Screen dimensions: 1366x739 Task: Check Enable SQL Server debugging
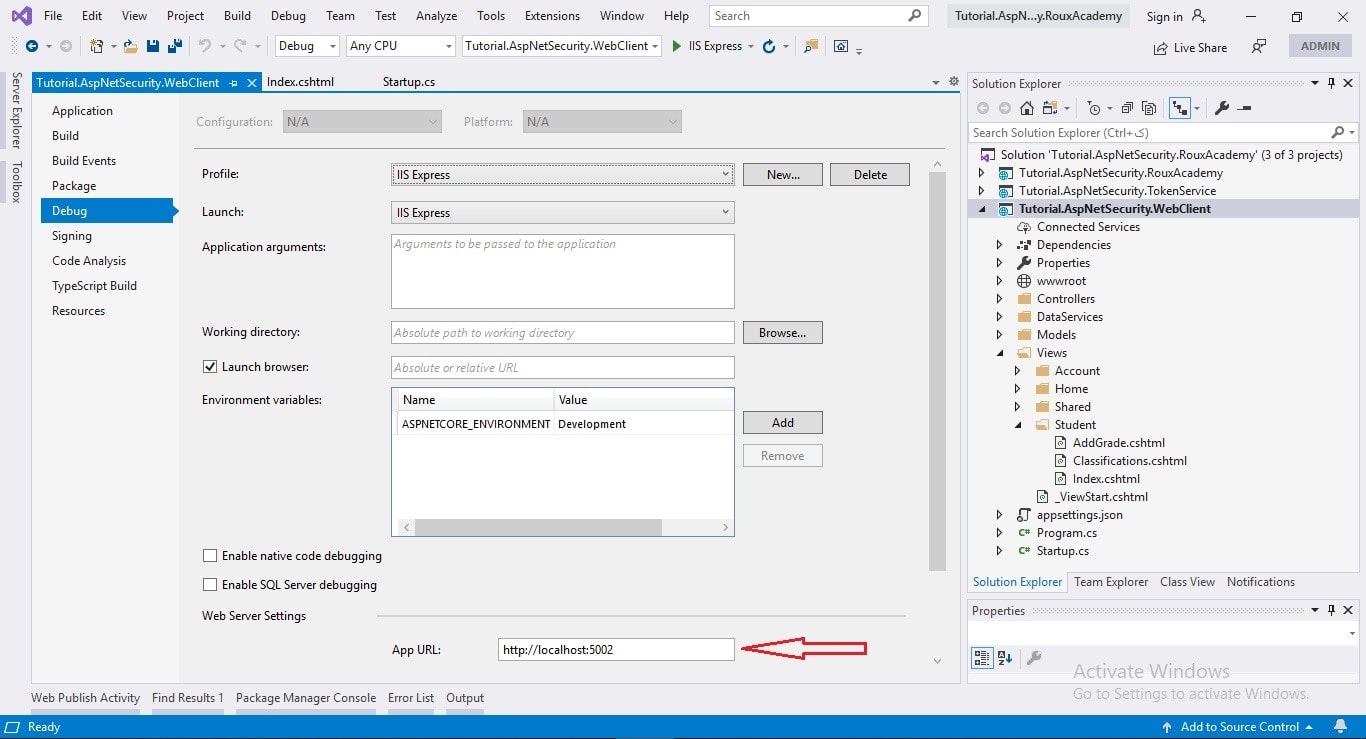(x=210, y=585)
